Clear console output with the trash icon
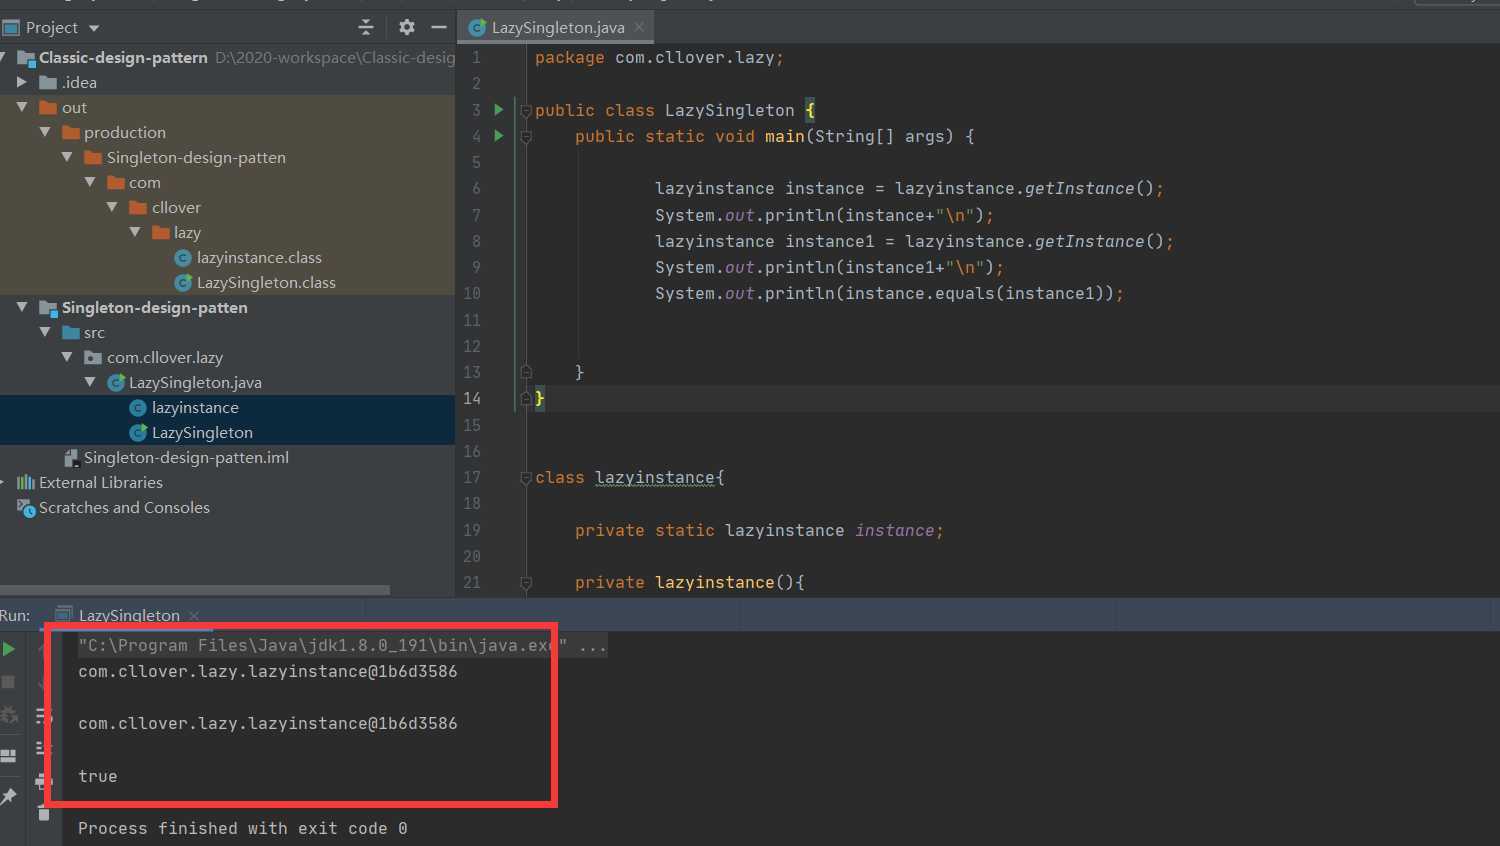1500x846 pixels. coord(43,814)
